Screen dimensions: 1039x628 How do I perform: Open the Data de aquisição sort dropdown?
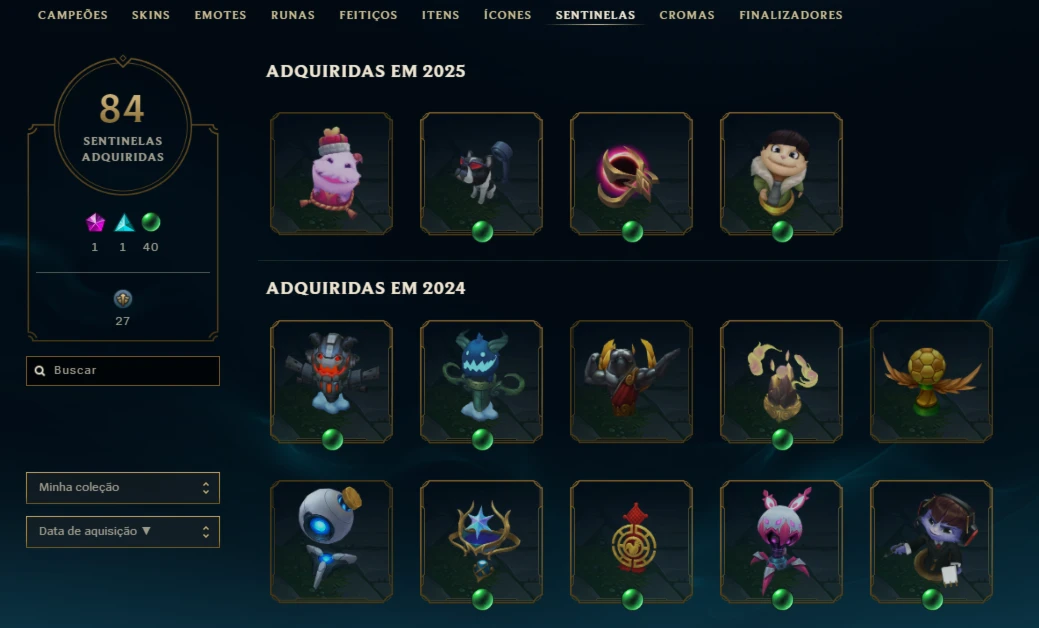123,532
